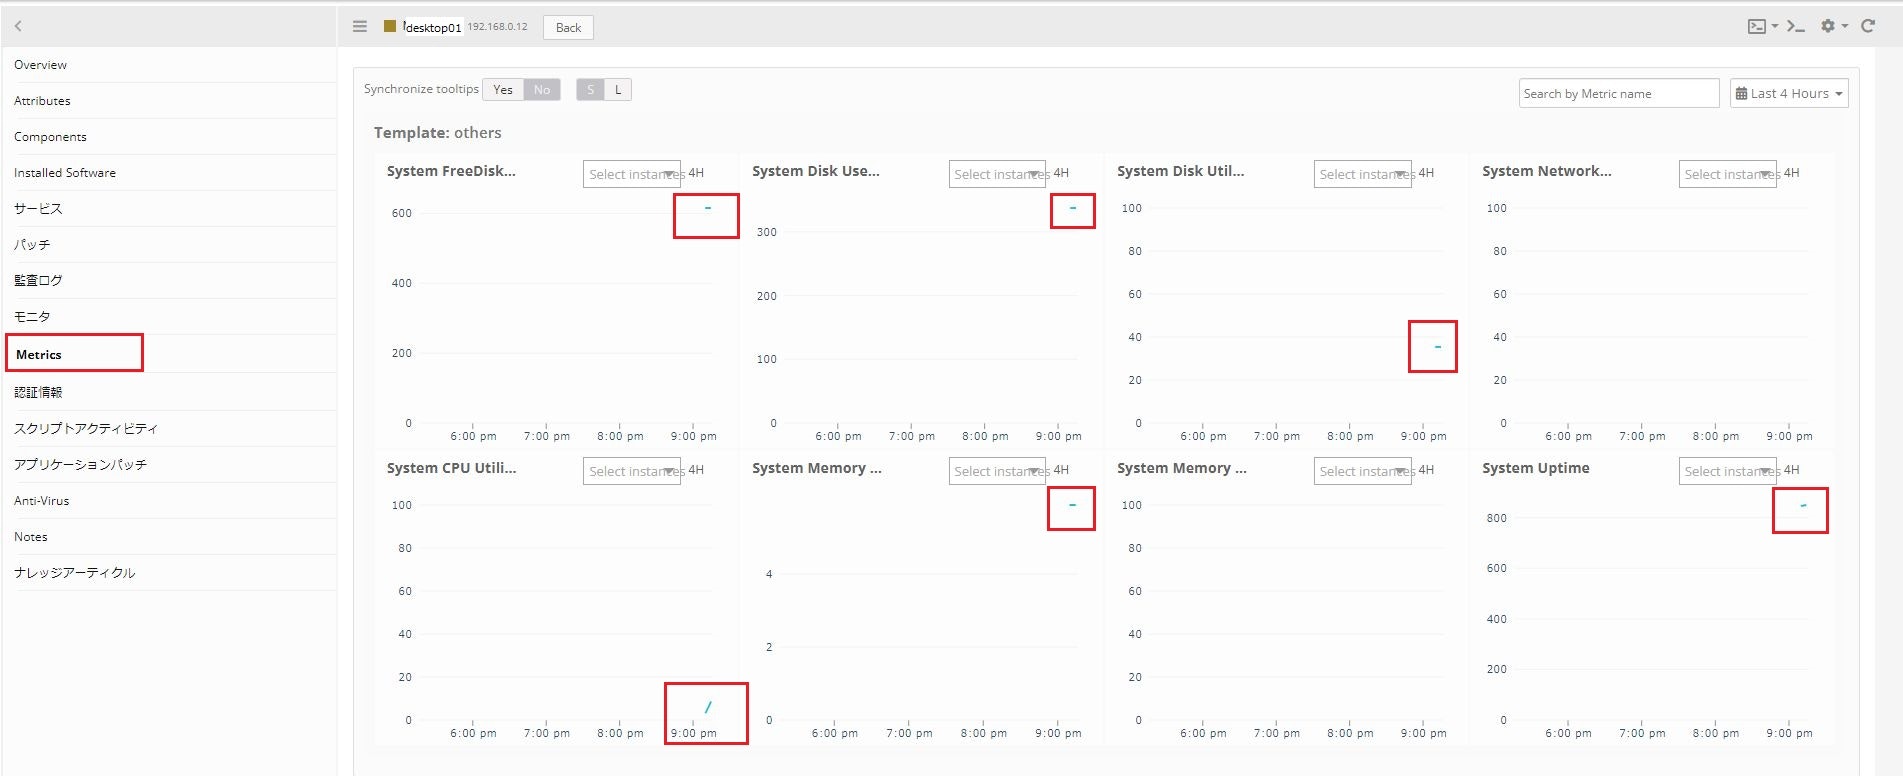Open the remote terminal window icon
This screenshot has height=776, width=1903.
[x=1757, y=27]
